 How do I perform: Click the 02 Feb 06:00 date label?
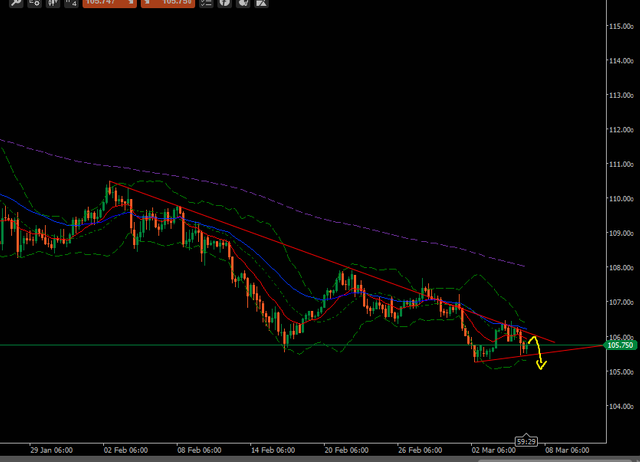(125, 450)
